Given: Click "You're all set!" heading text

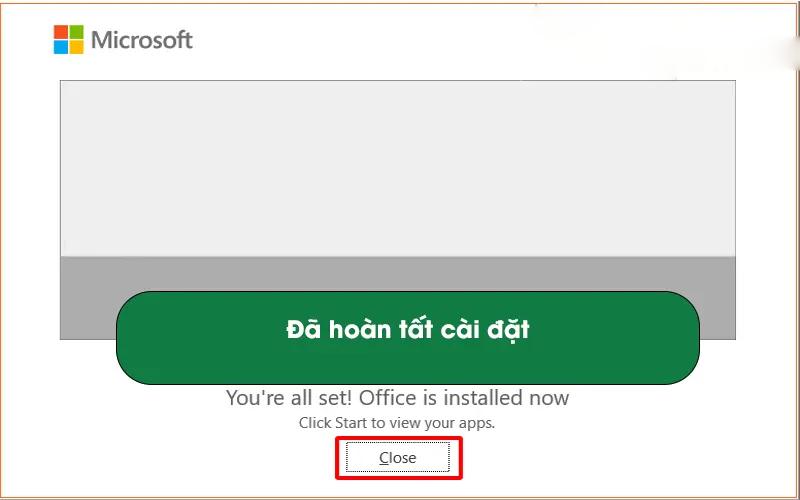Looking at the screenshot, I should 289,398.
